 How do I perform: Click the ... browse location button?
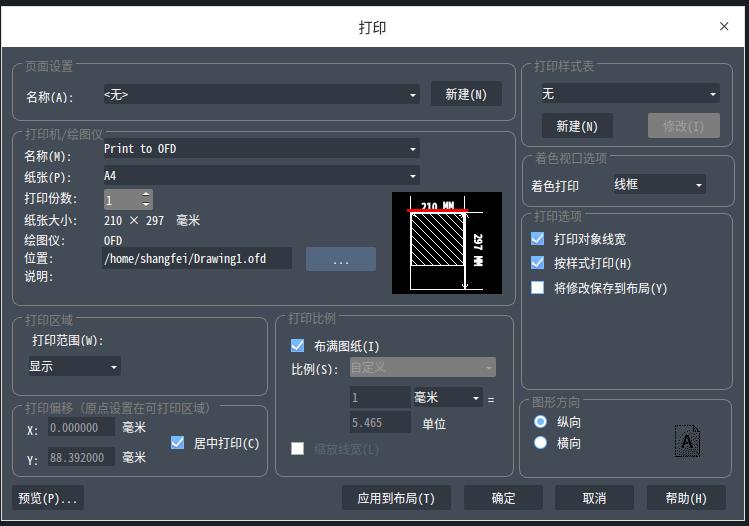(x=341, y=259)
